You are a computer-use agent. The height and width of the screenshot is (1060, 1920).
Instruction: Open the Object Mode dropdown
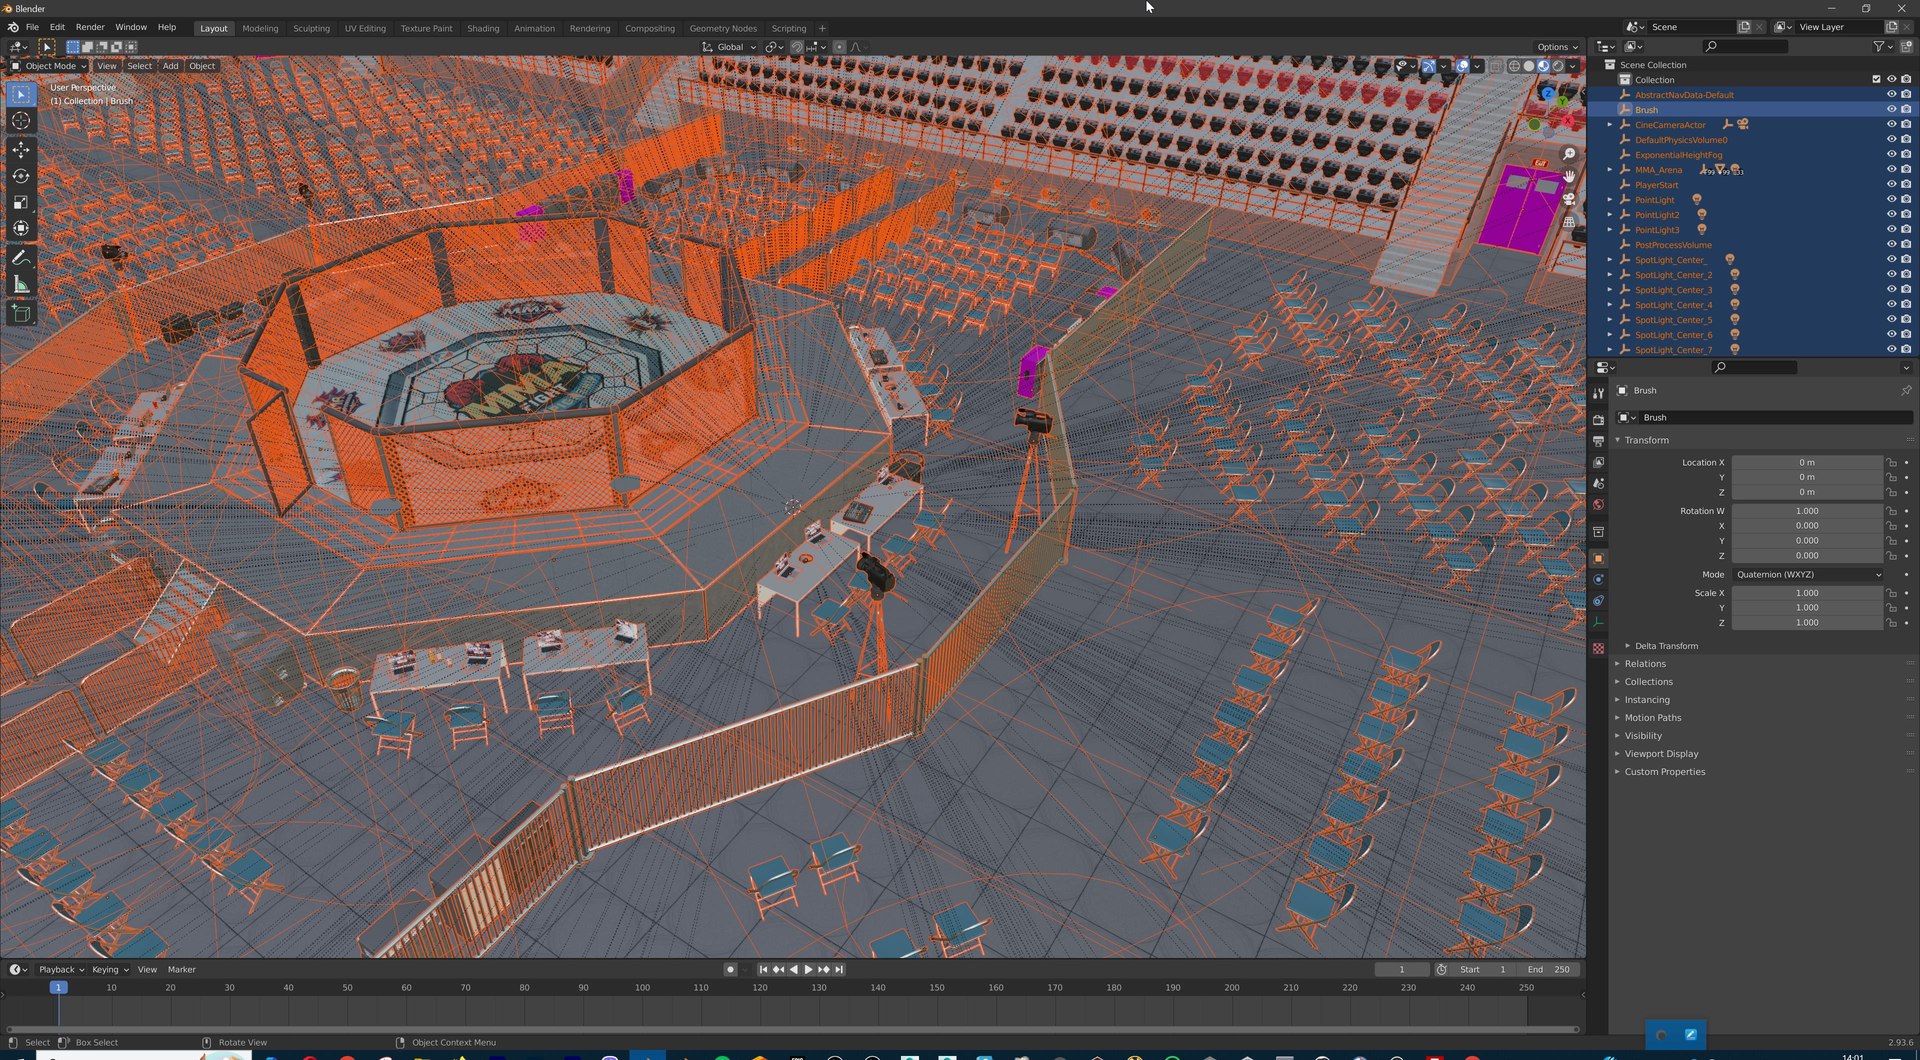tap(49, 66)
